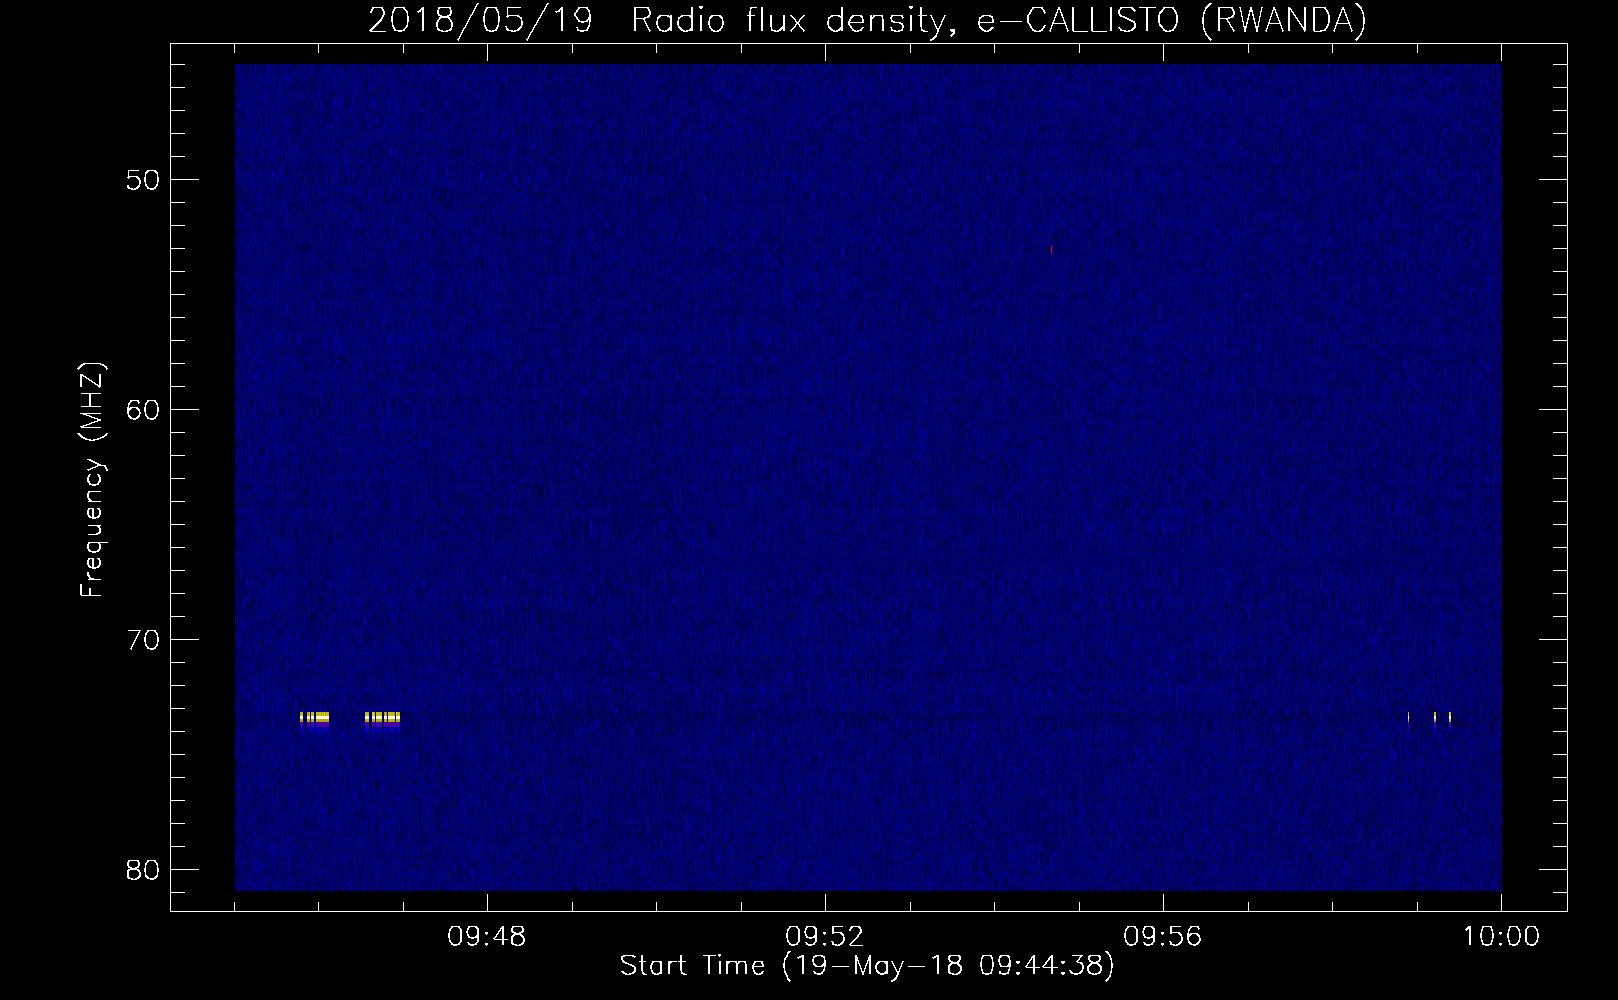Click the 09:56 time tick label

pyautogui.click(x=1163, y=937)
